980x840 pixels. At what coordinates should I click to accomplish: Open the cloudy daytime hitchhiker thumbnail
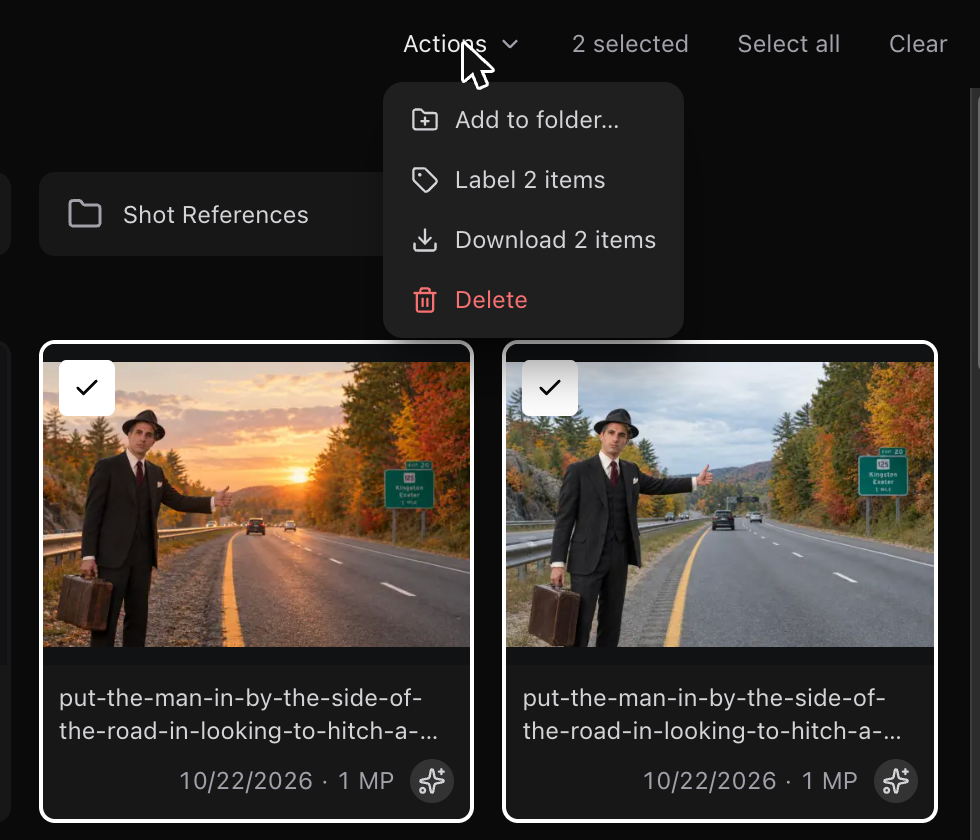coord(720,504)
